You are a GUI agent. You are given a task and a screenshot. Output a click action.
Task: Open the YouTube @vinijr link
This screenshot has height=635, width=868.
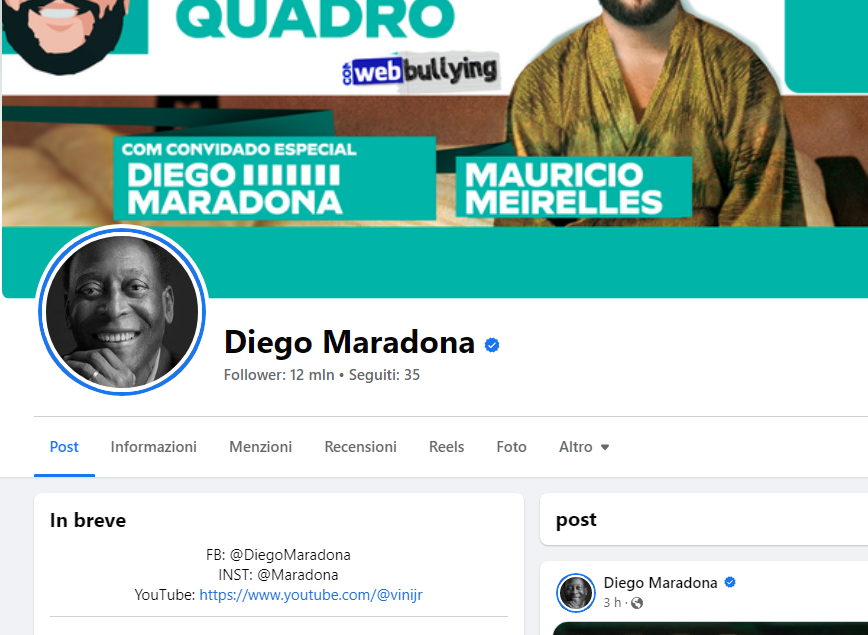(311, 595)
